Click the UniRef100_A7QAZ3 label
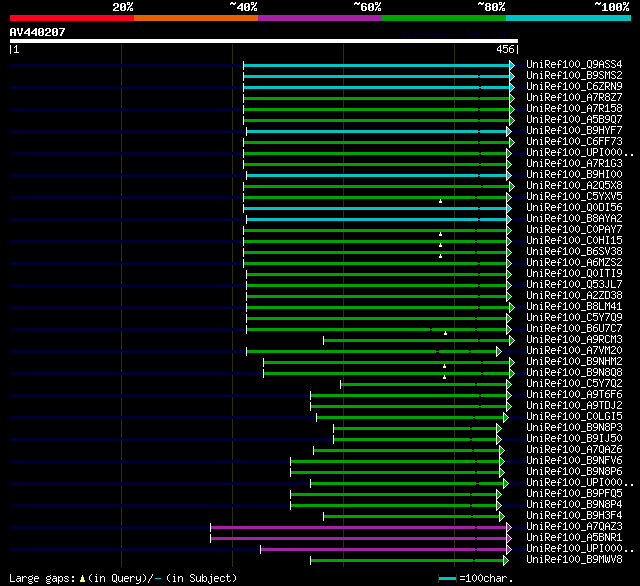Viewport: 640px width, 586px height. click(x=574, y=527)
